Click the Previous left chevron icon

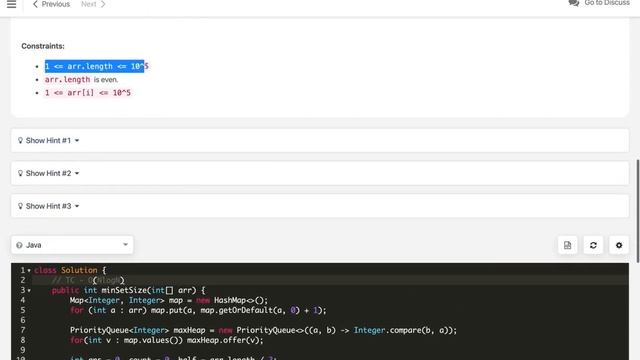(35, 4)
